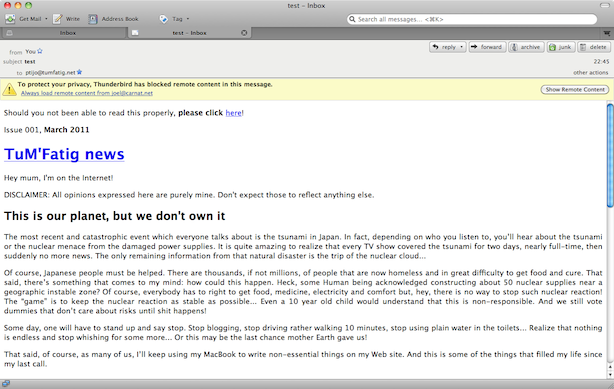Open the Get Mail dropdown arrow

tap(46, 19)
